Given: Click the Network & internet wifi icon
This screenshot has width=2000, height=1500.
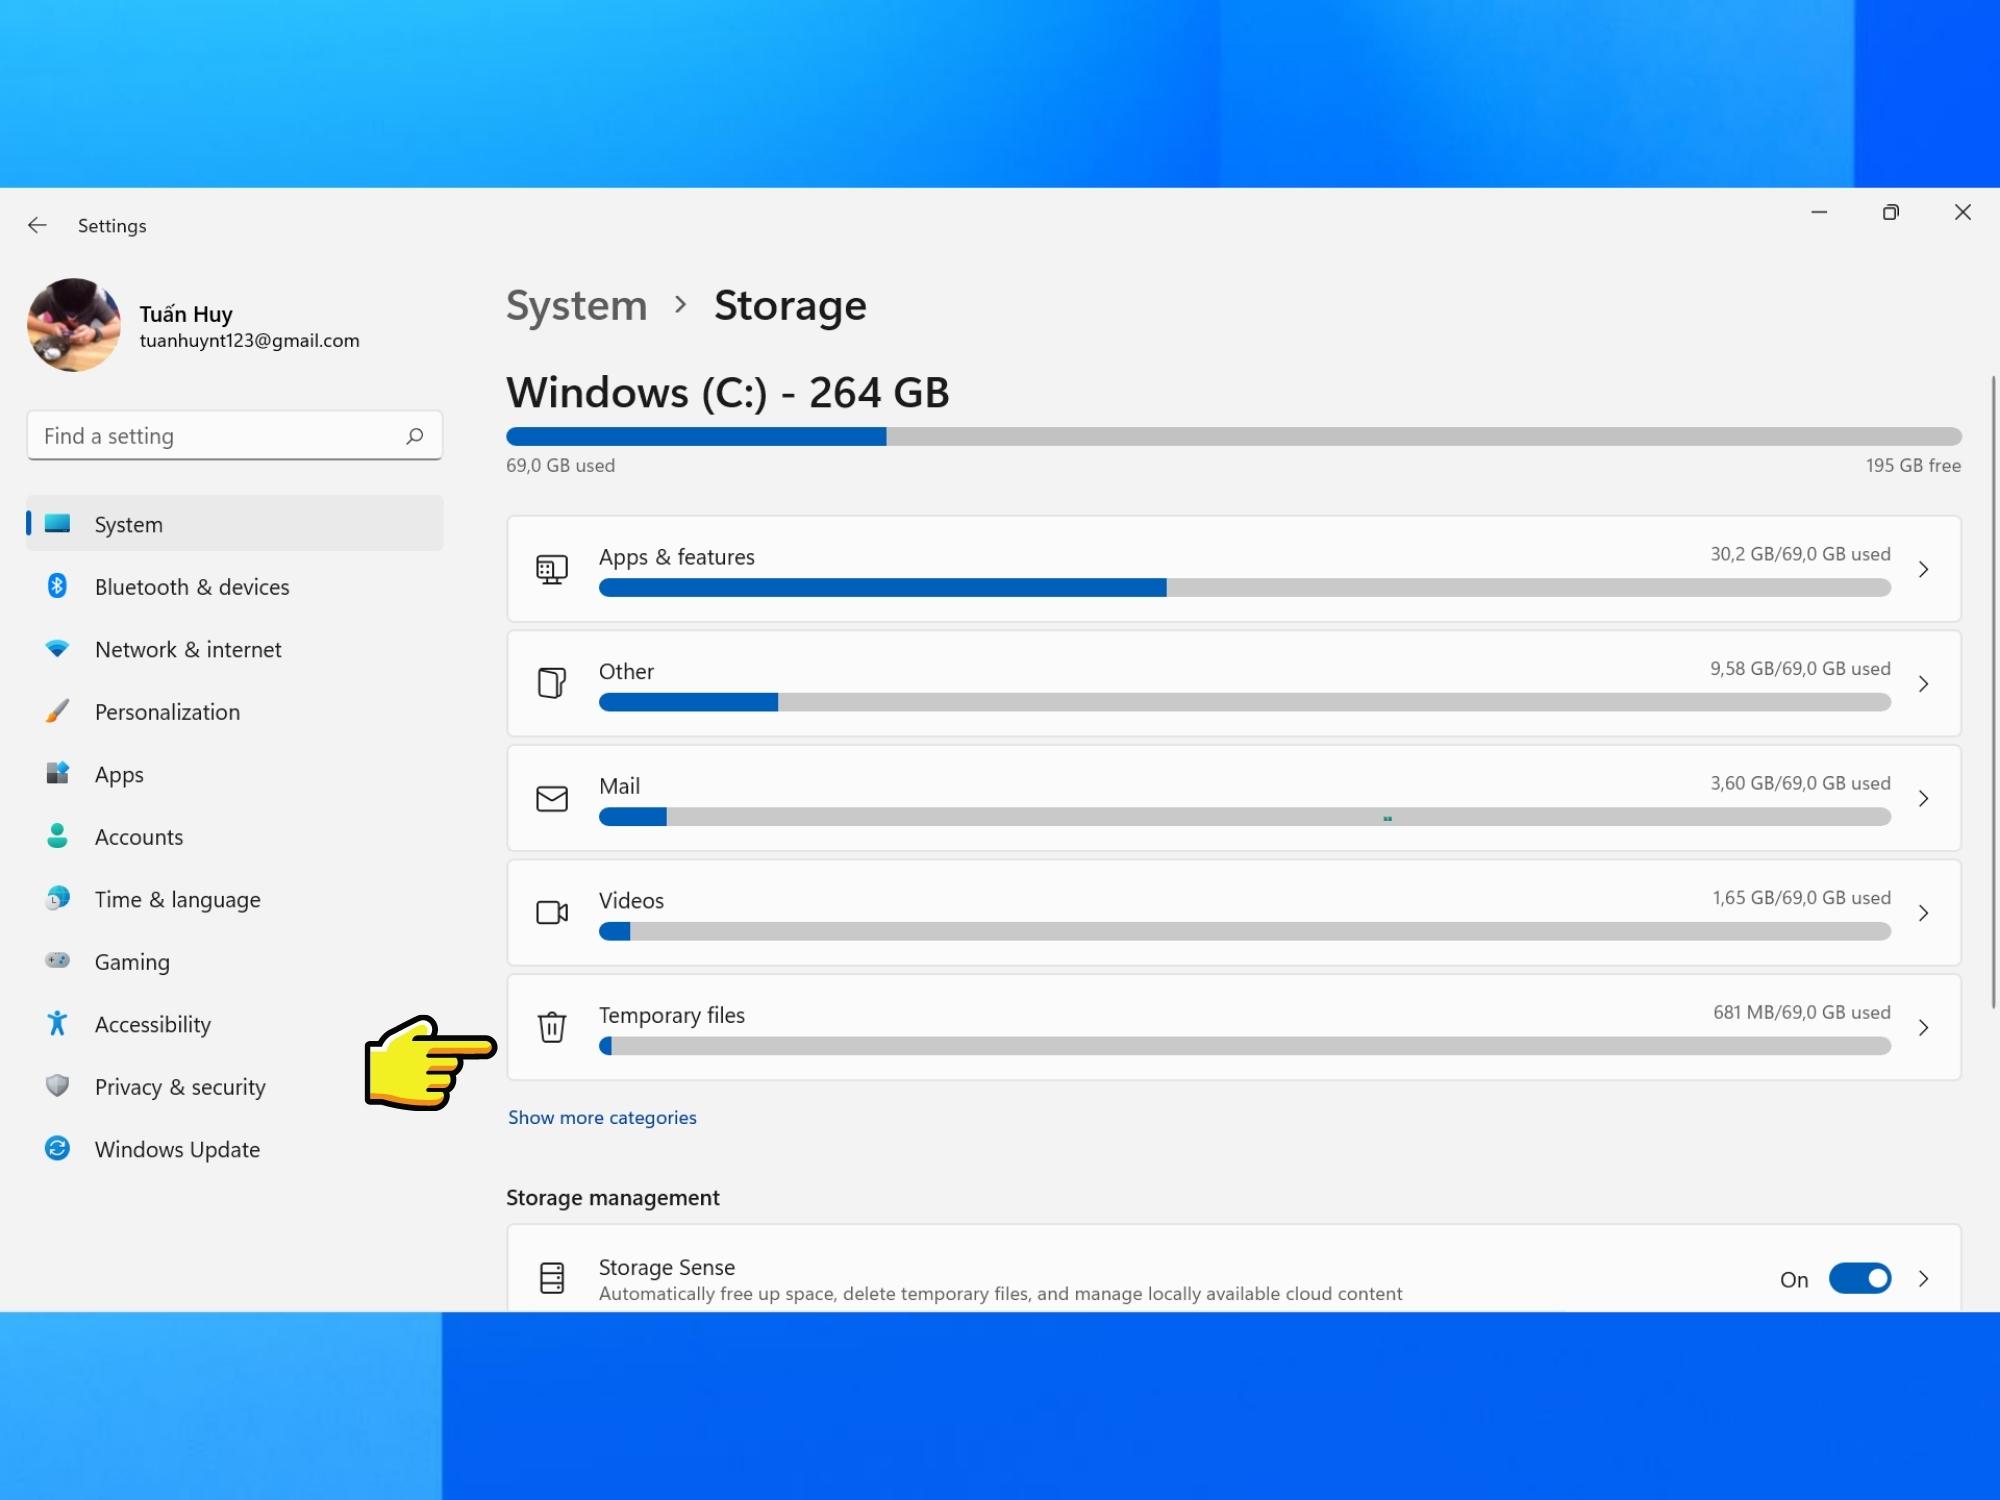Looking at the screenshot, I should [x=58, y=649].
